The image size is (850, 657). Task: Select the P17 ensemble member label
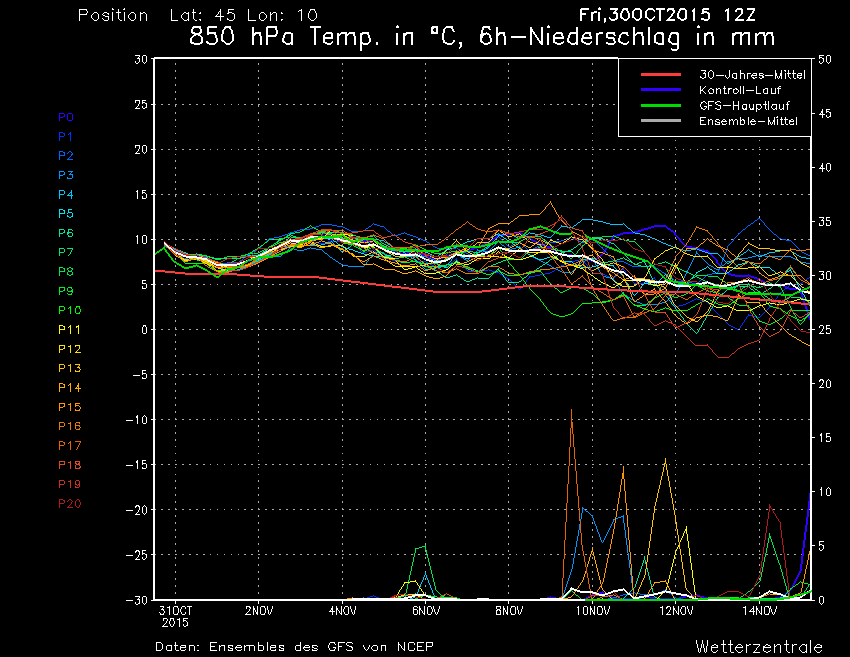click(69, 445)
